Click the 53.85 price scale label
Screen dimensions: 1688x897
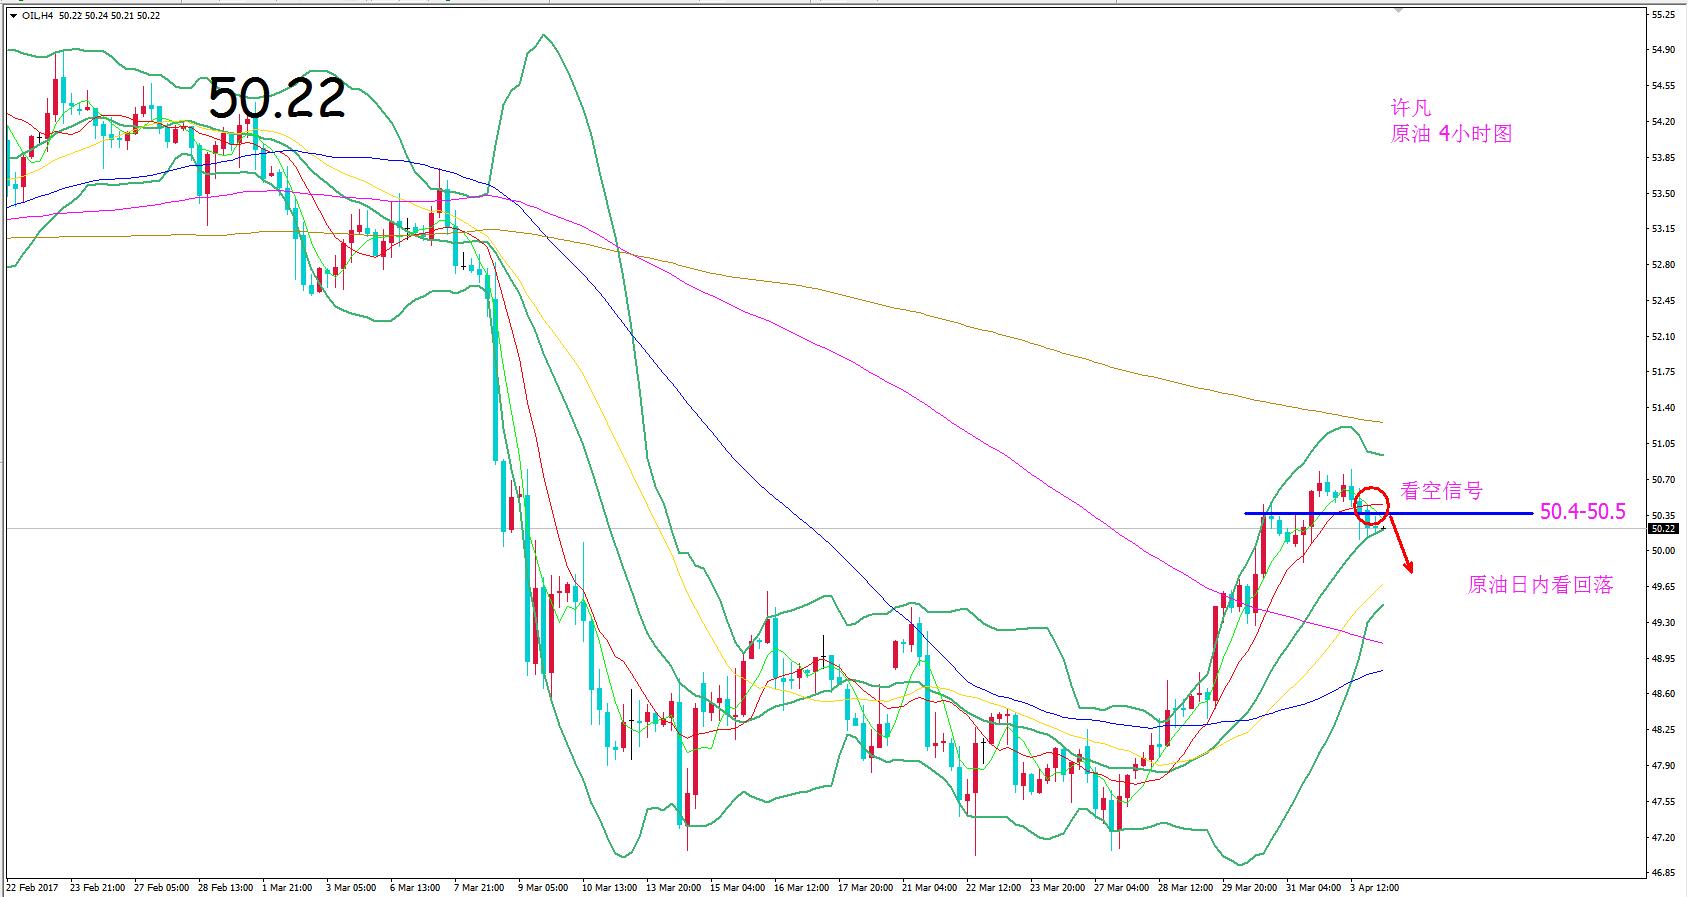[1664, 158]
